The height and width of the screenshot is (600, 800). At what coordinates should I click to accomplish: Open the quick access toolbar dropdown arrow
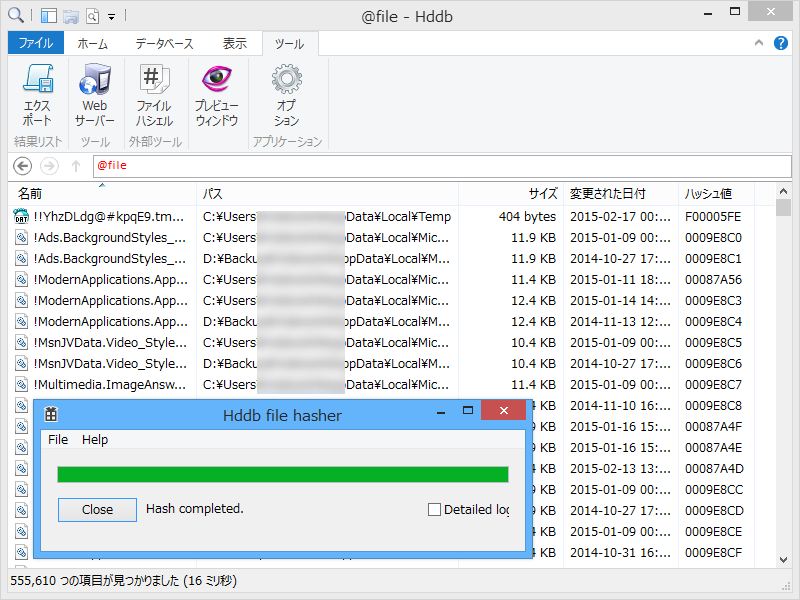pos(110,16)
